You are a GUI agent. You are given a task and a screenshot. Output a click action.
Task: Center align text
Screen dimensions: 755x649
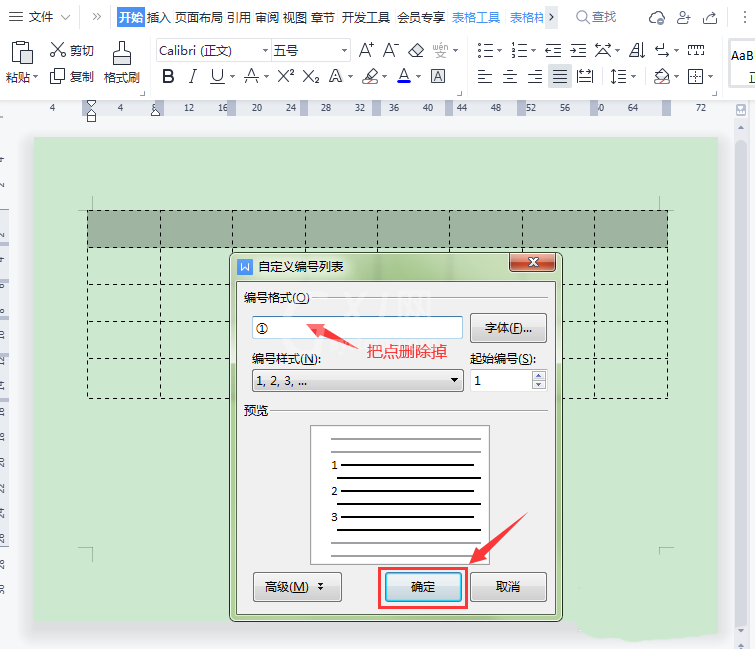point(510,76)
